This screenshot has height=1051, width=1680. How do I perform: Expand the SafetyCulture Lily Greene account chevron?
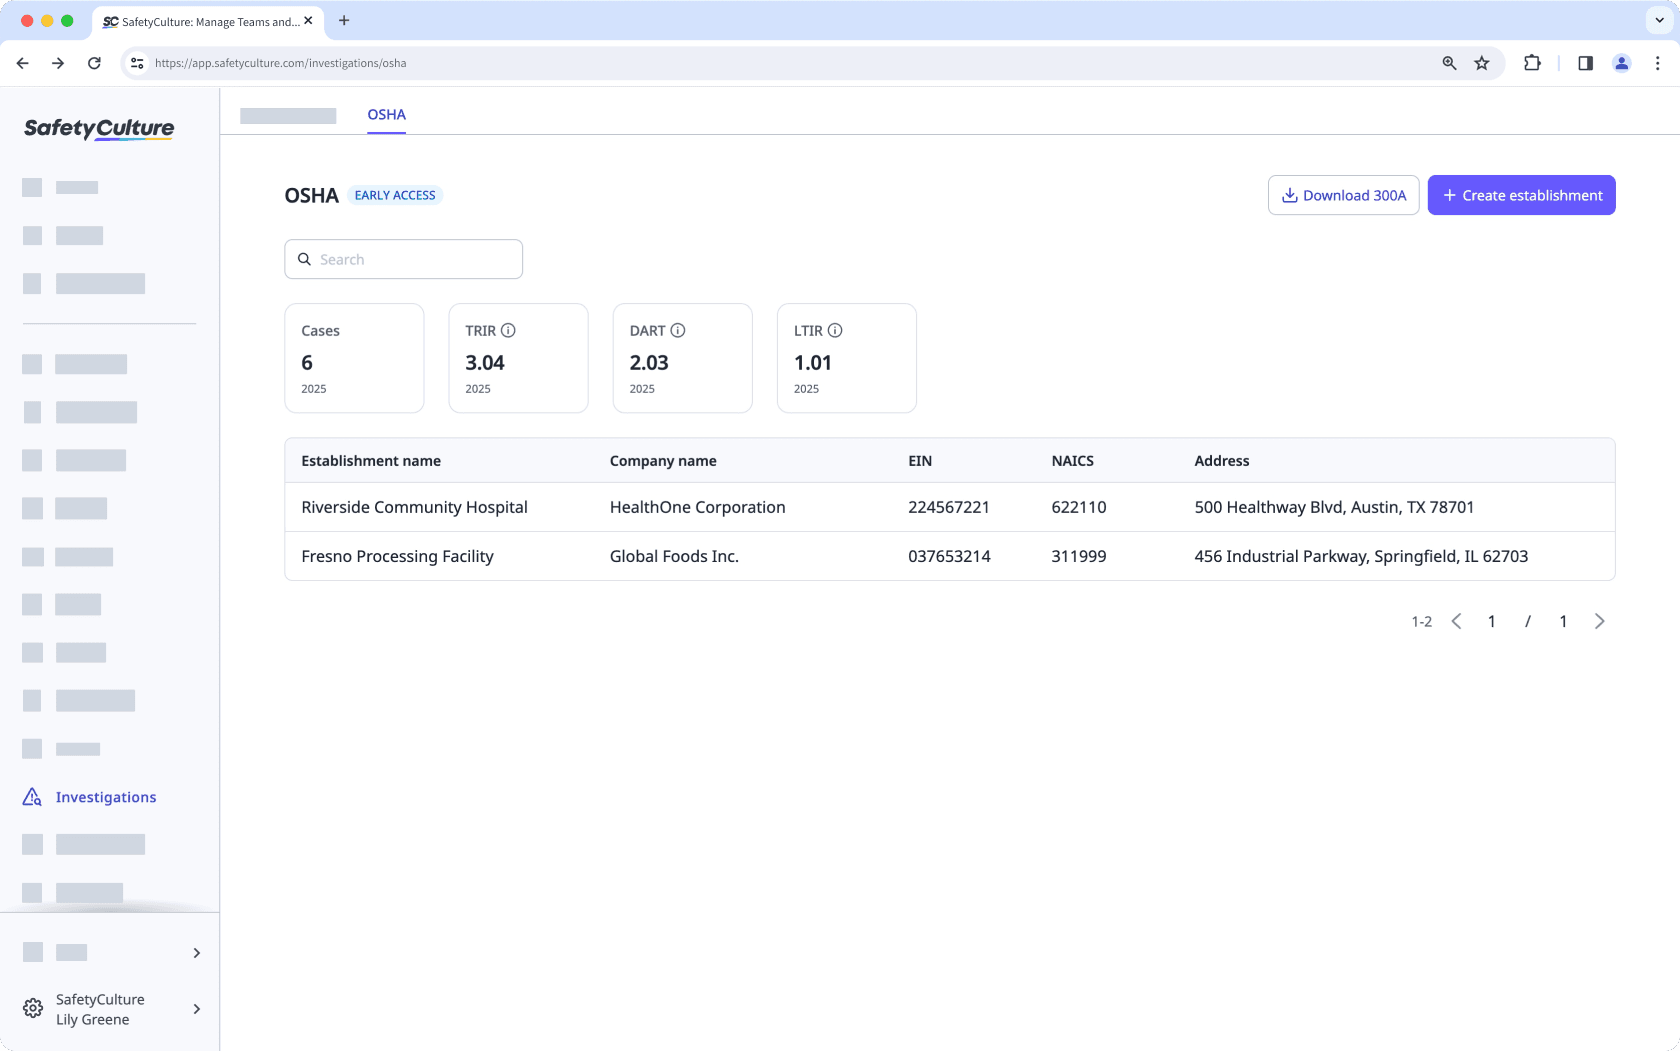196,1009
